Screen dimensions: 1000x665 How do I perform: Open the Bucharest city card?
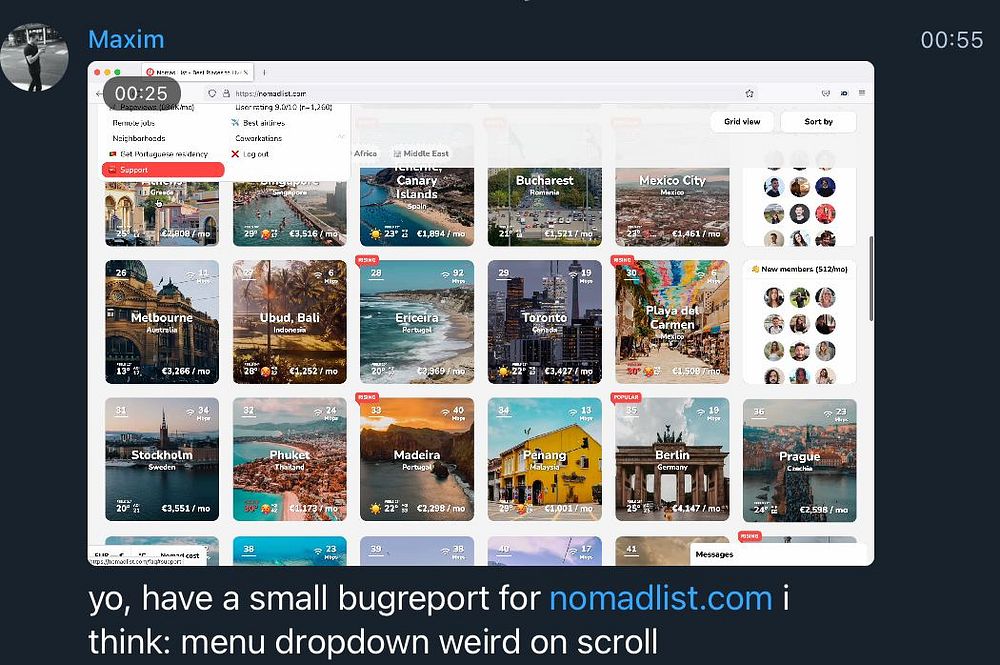click(545, 207)
